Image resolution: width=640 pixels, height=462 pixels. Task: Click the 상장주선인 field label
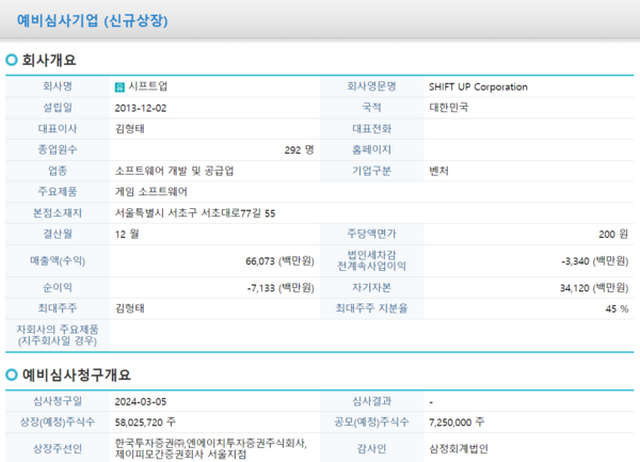(x=57, y=449)
